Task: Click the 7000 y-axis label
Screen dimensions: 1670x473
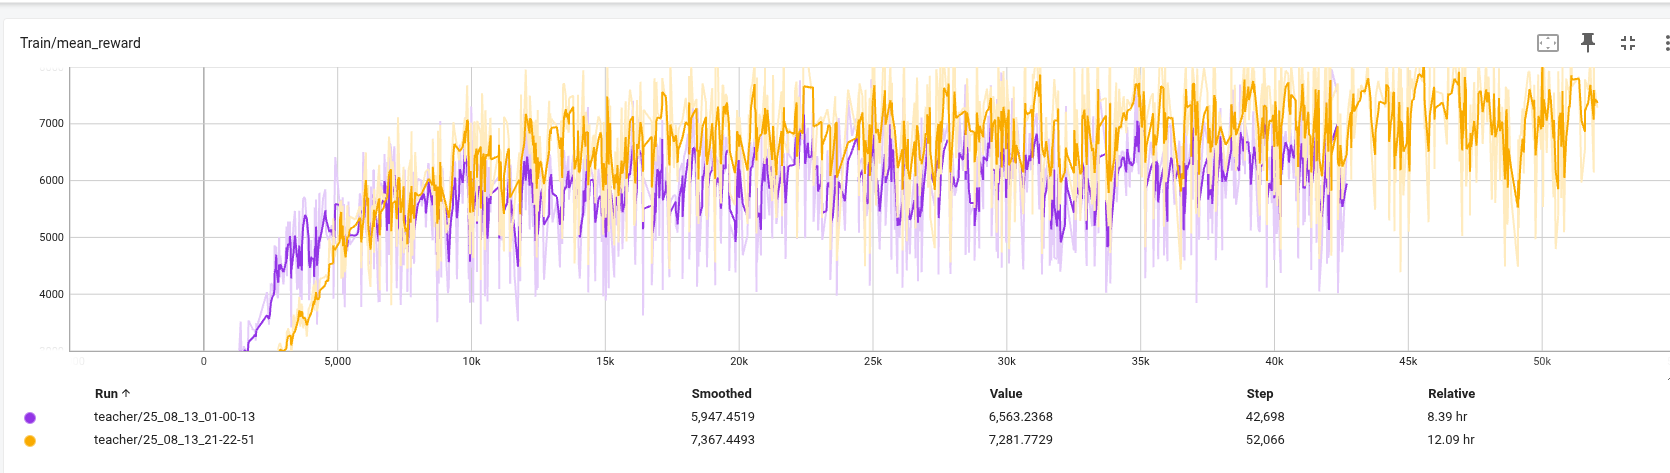Action: click(x=51, y=124)
